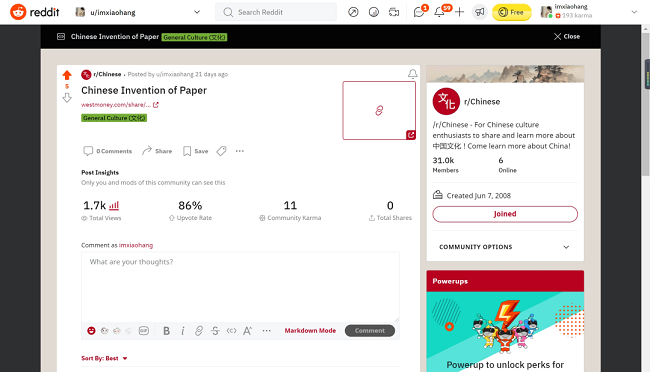Expand the Community Options section

click(505, 247)
